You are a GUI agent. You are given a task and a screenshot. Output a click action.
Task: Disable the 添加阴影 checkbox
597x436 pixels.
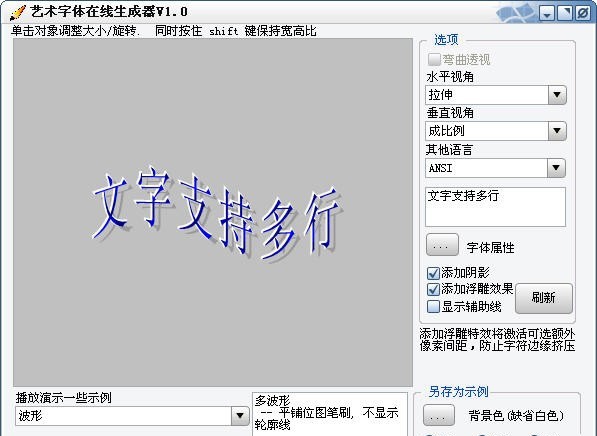click(x=433, y=273)
